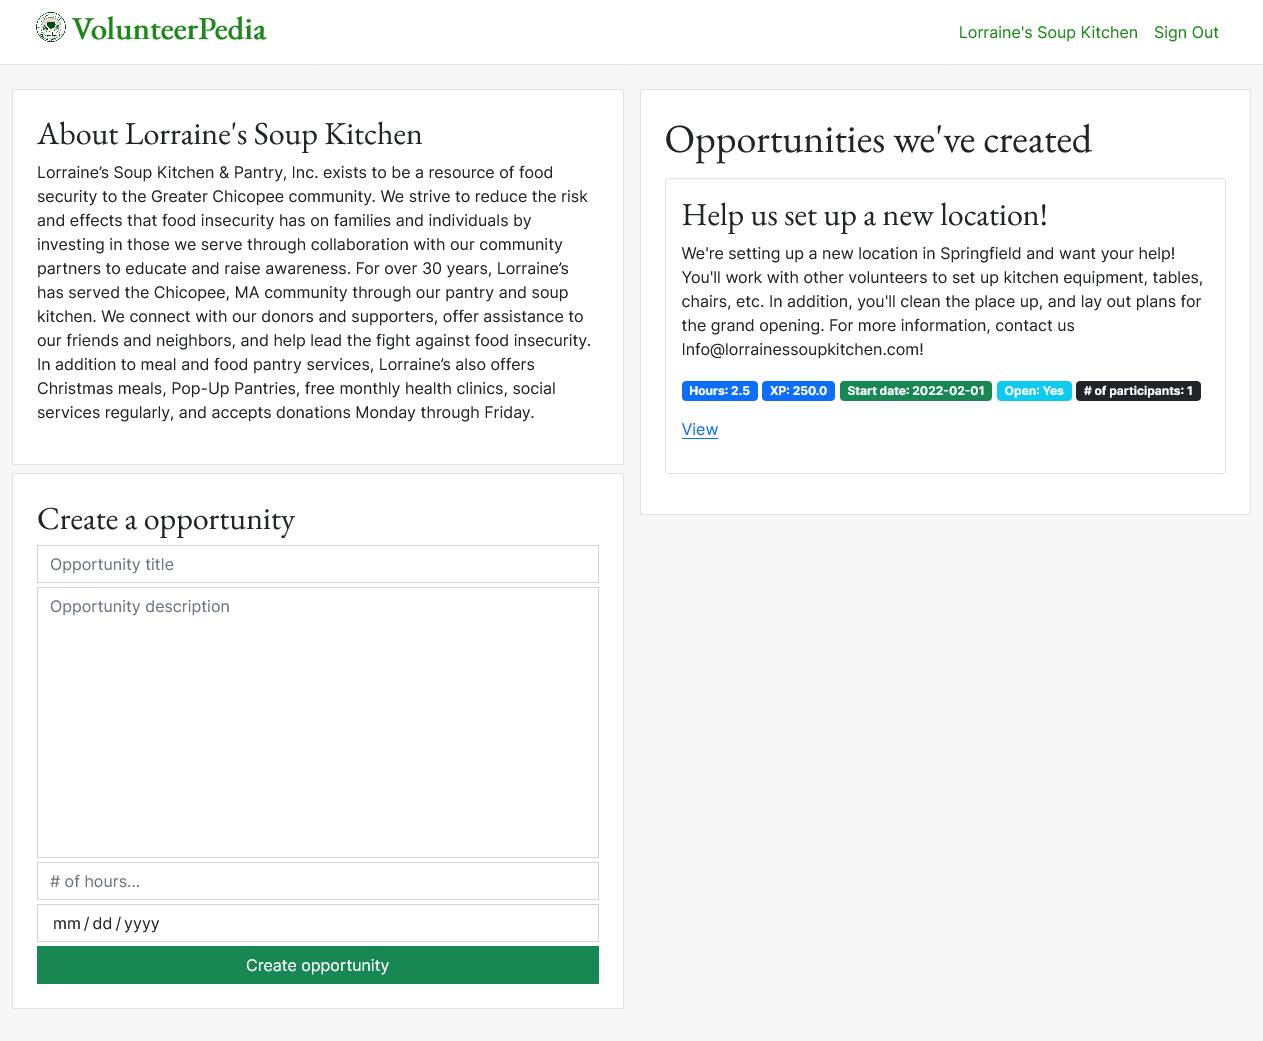This screenshot has height=1041, width=1263.
Task: Sign Out of the account
Action: (1186, 32)
